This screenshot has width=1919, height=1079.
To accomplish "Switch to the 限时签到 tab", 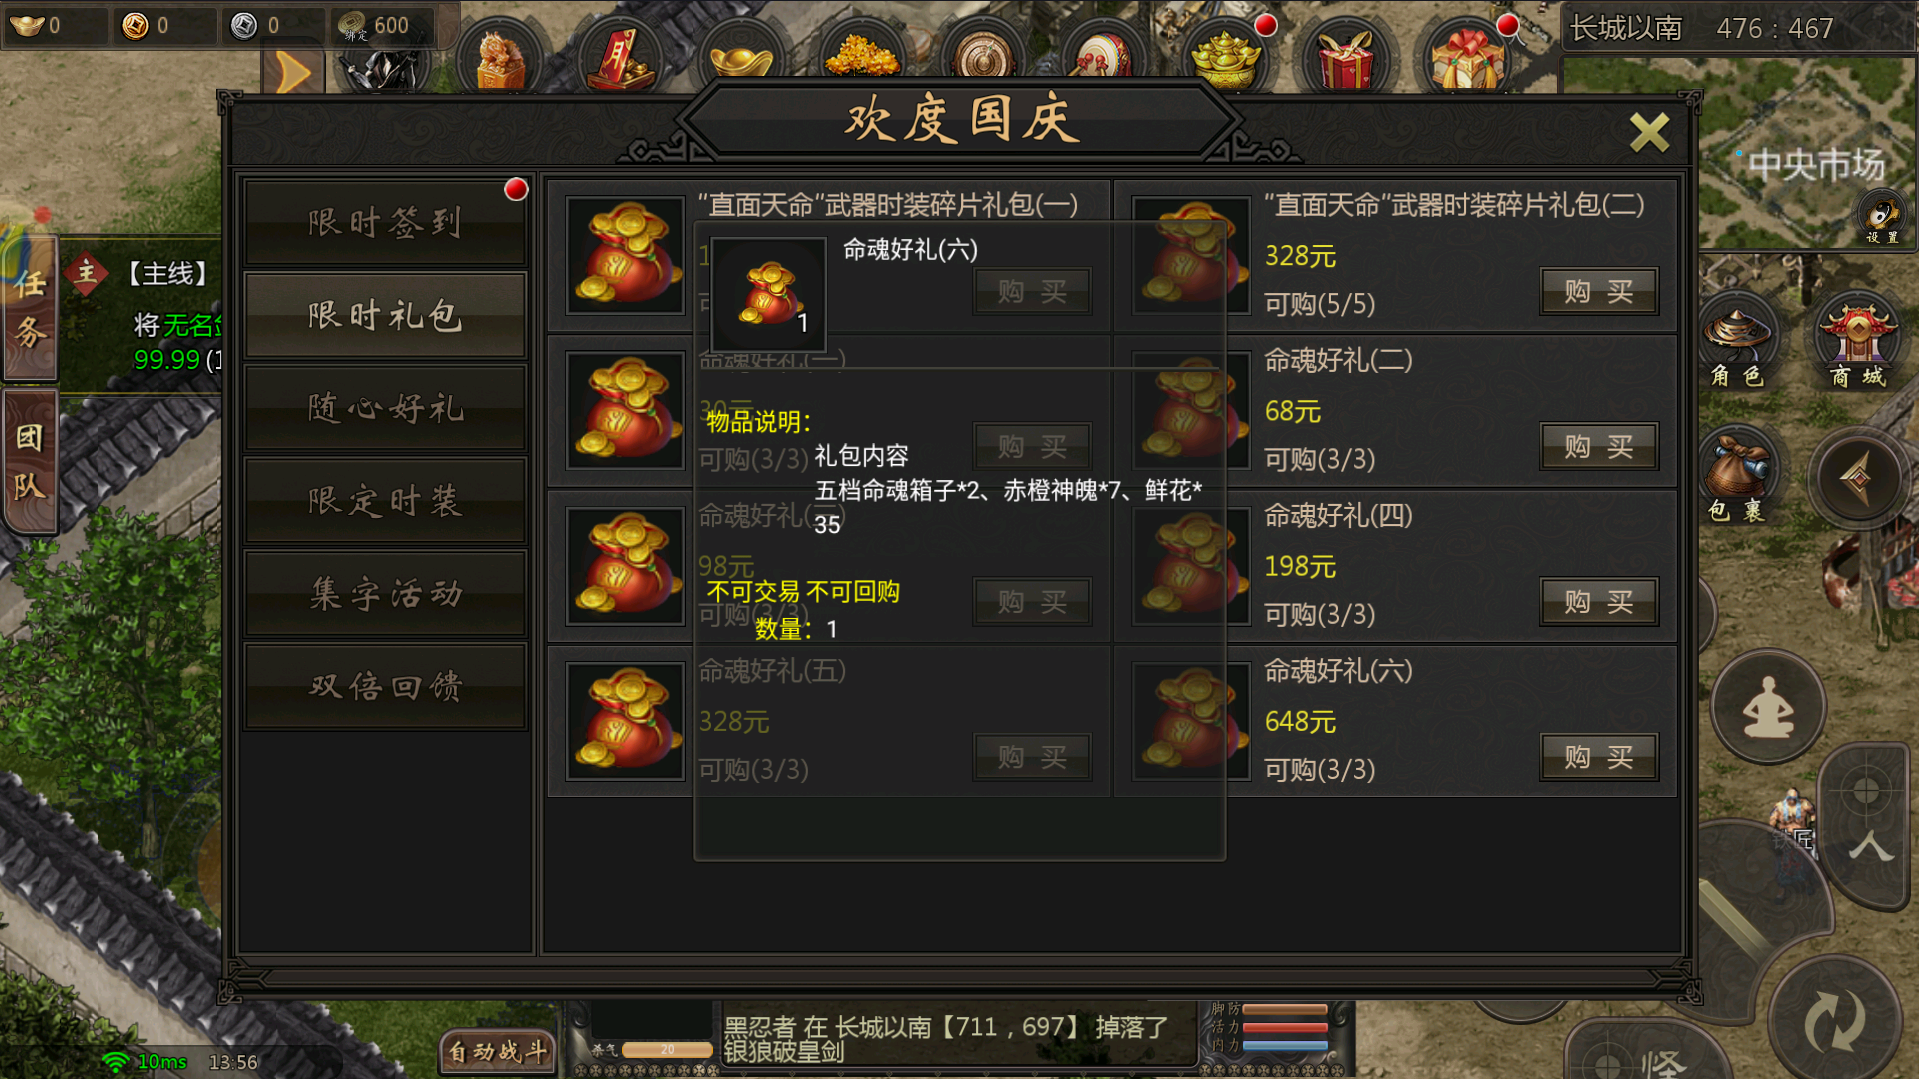I will click(385, 222).
